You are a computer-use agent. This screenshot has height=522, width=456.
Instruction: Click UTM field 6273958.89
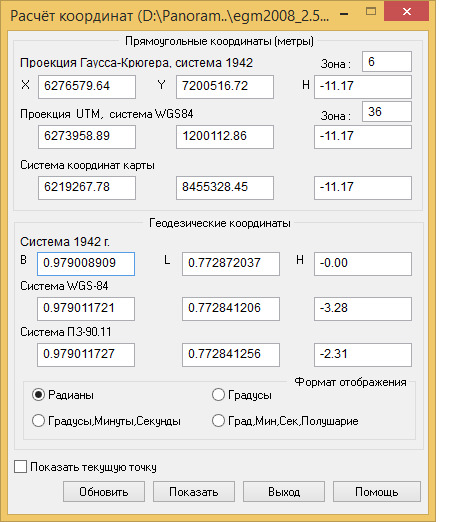pyautogui.click(x=87, y=137)
